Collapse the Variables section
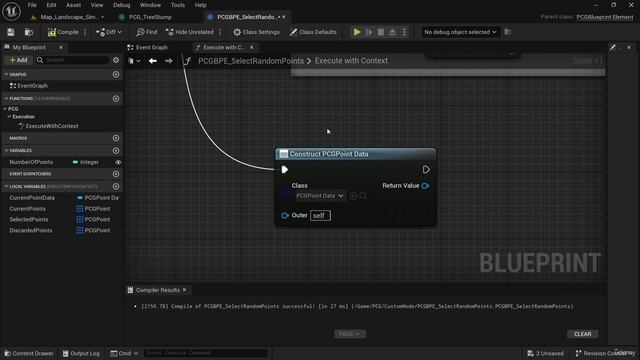The image size is (640, 360). coord(6,151)
